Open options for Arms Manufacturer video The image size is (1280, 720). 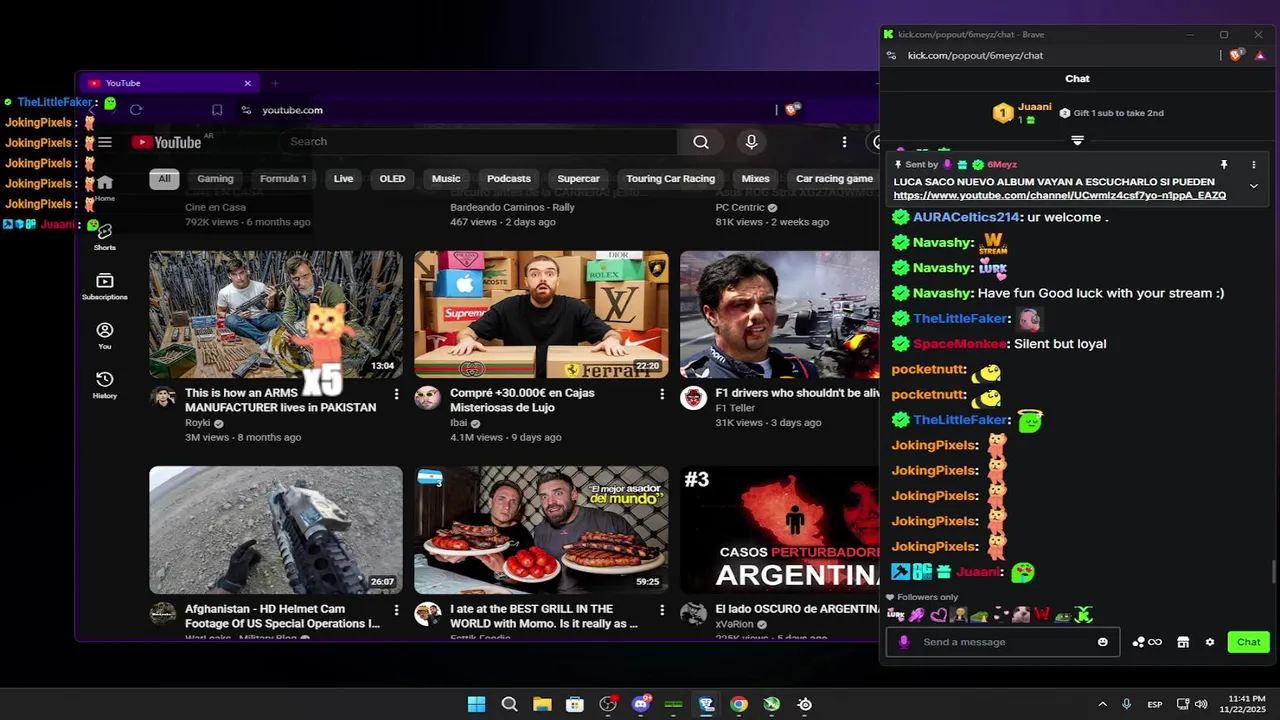(x=396, y=394)
